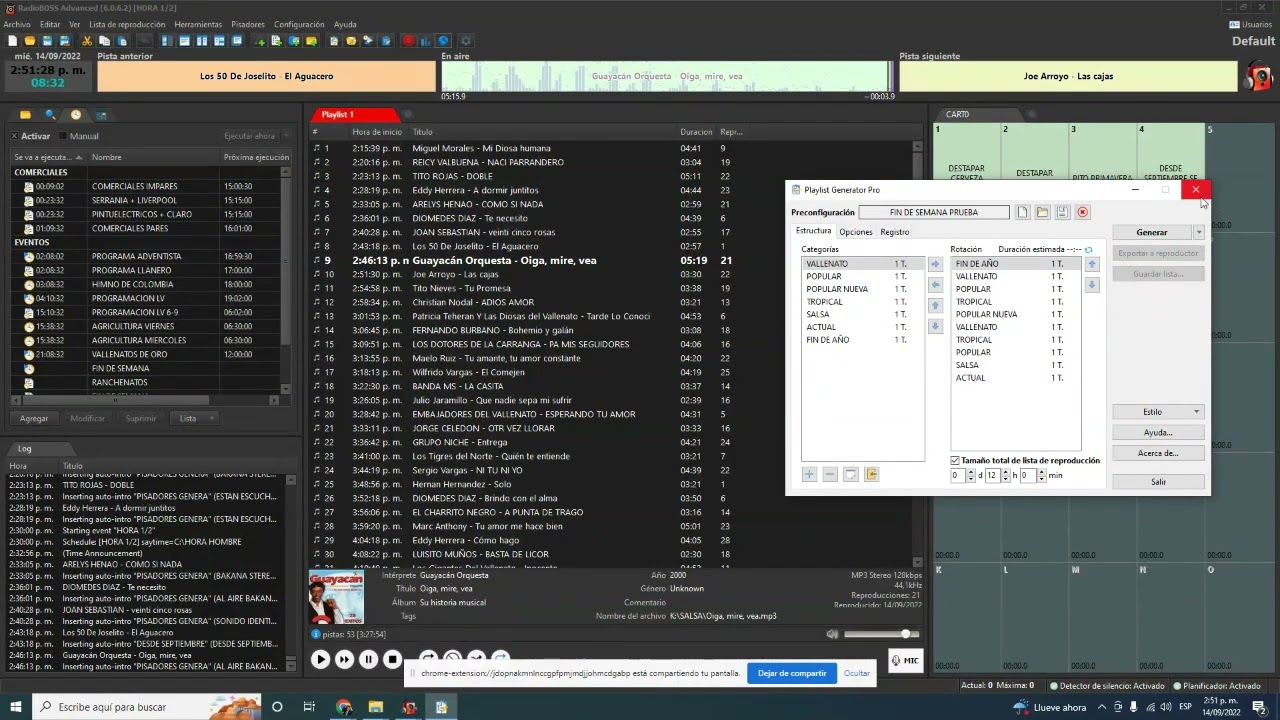The image size is (1280, 720).
Task: Switch to the Opciones tab
Action: point(856,232)
